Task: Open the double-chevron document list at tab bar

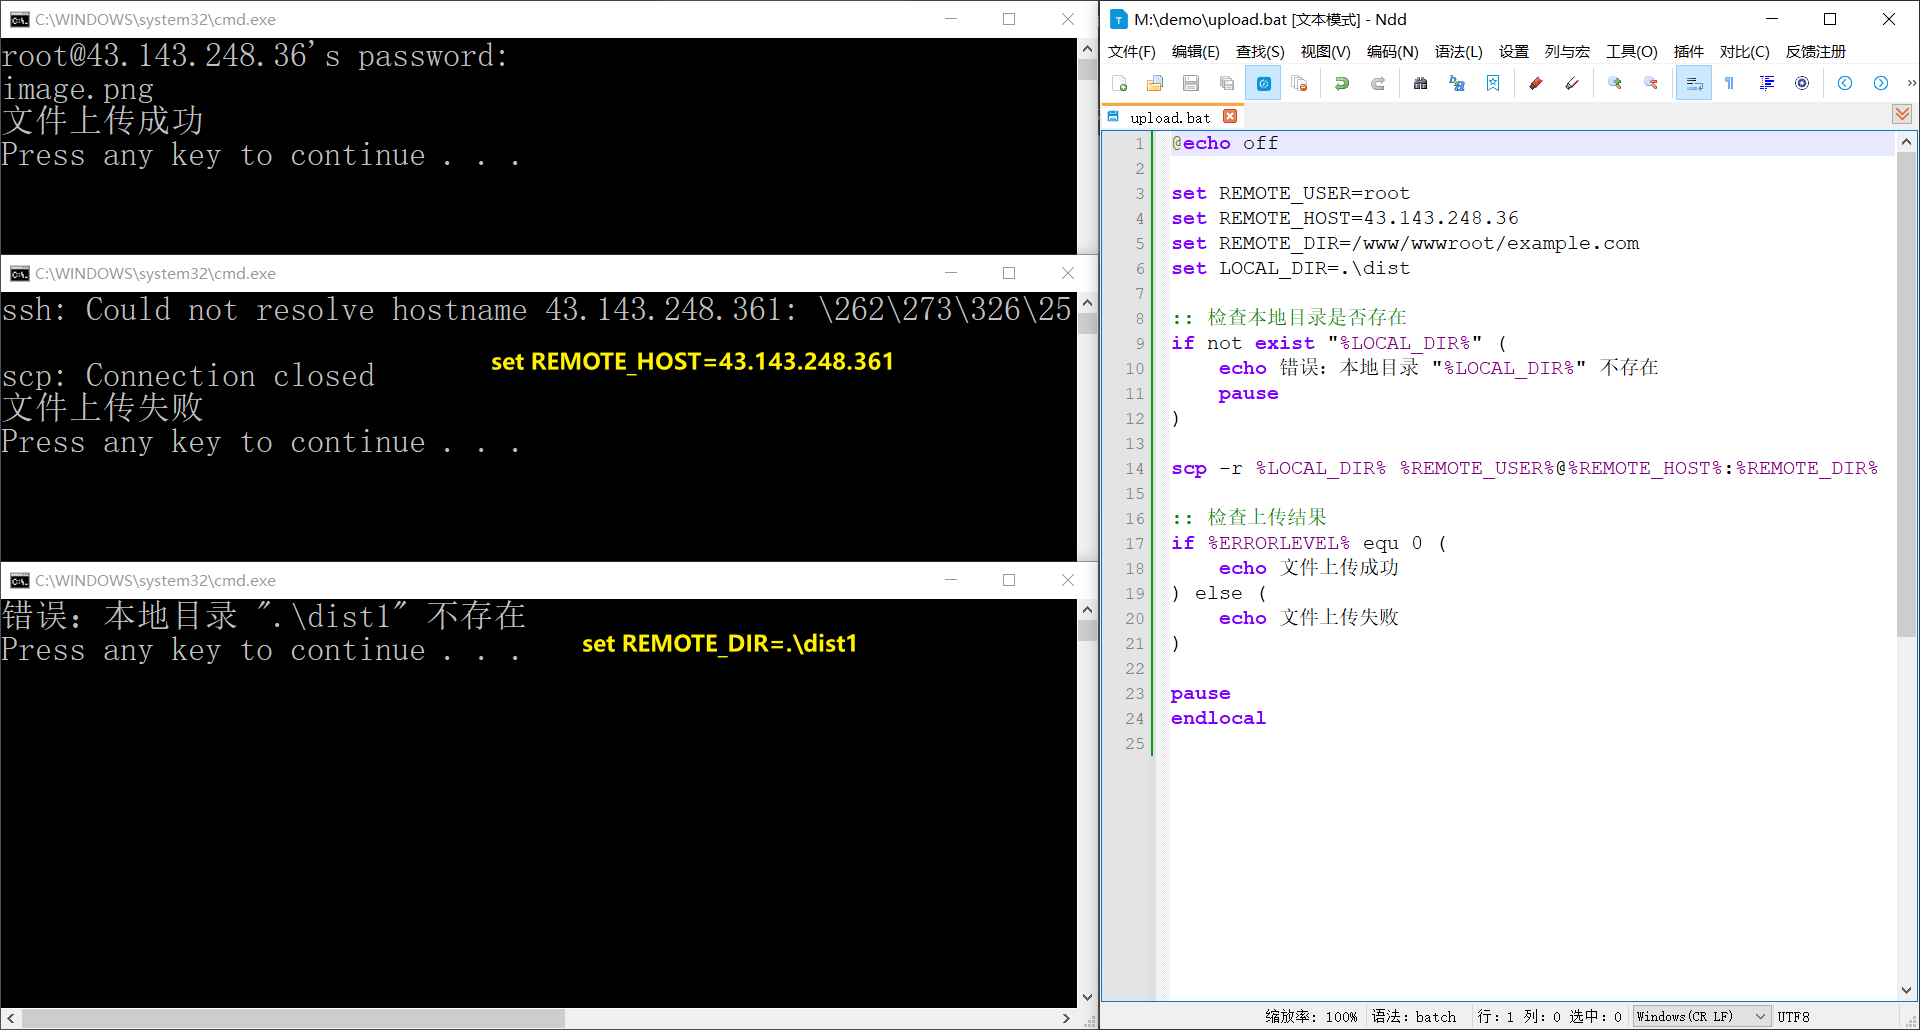Action: tap(1900, 114)
